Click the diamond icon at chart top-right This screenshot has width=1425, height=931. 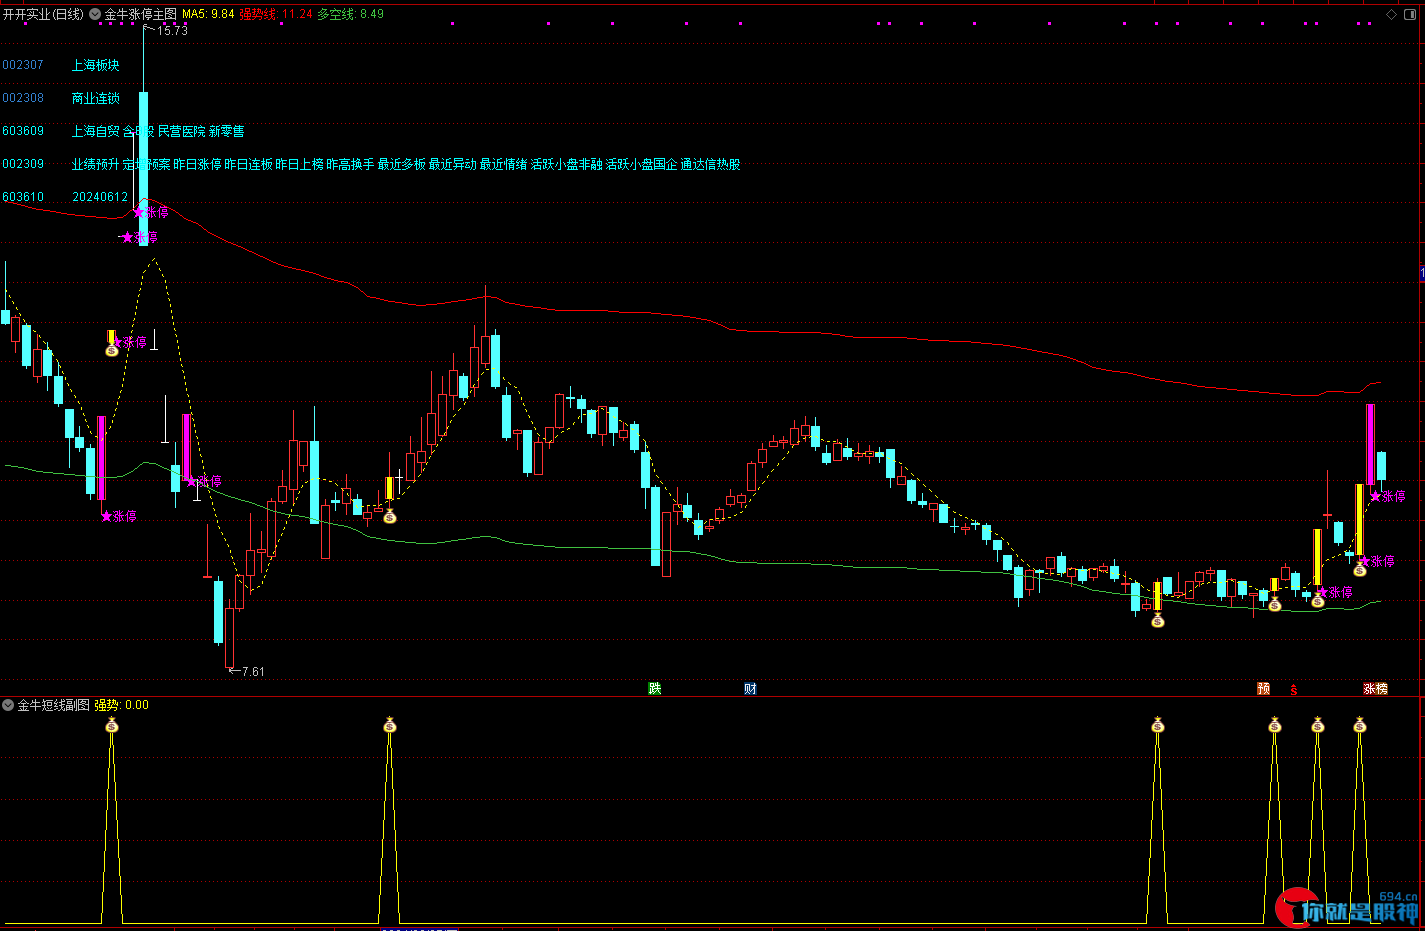click(1392, 14)
